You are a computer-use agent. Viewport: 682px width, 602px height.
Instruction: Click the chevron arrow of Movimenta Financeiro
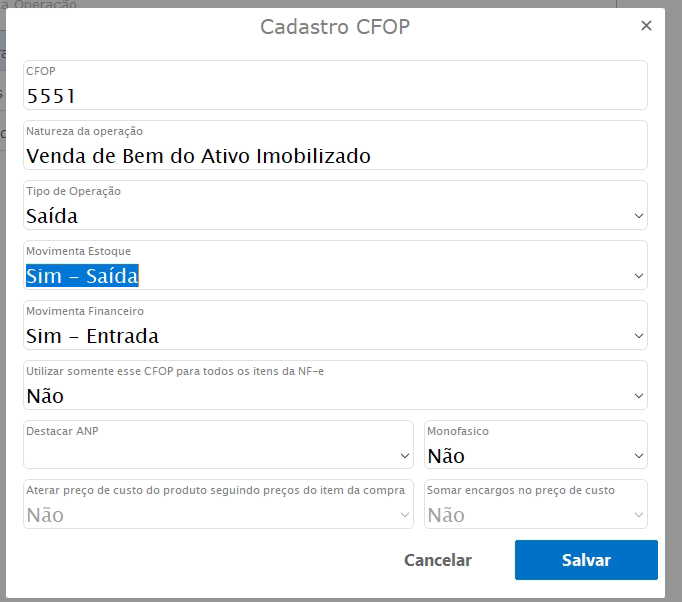coord(639,336)
